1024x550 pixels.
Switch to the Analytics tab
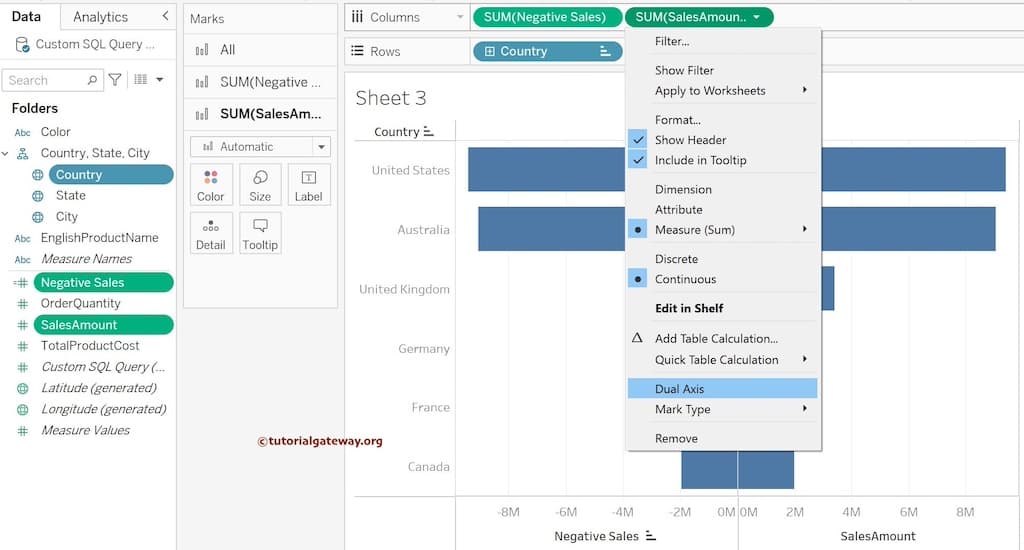[100, 17]
